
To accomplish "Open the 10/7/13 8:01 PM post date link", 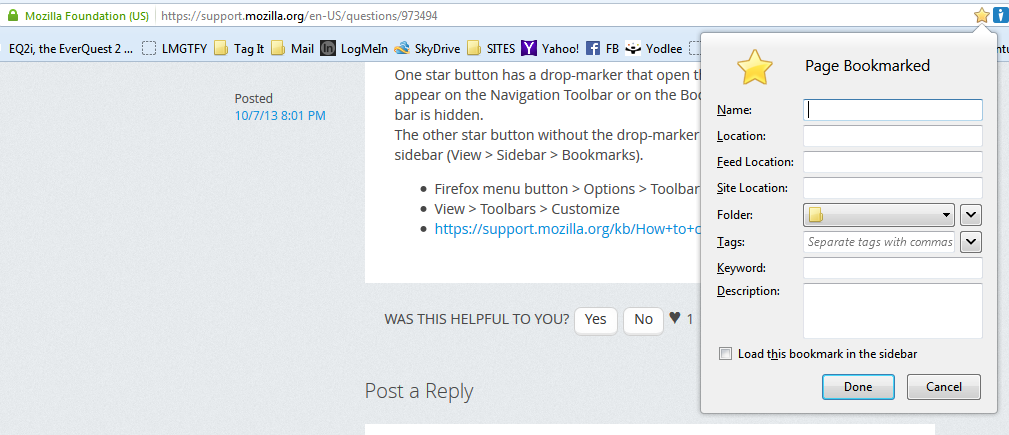I will click(x=280, y=116).
